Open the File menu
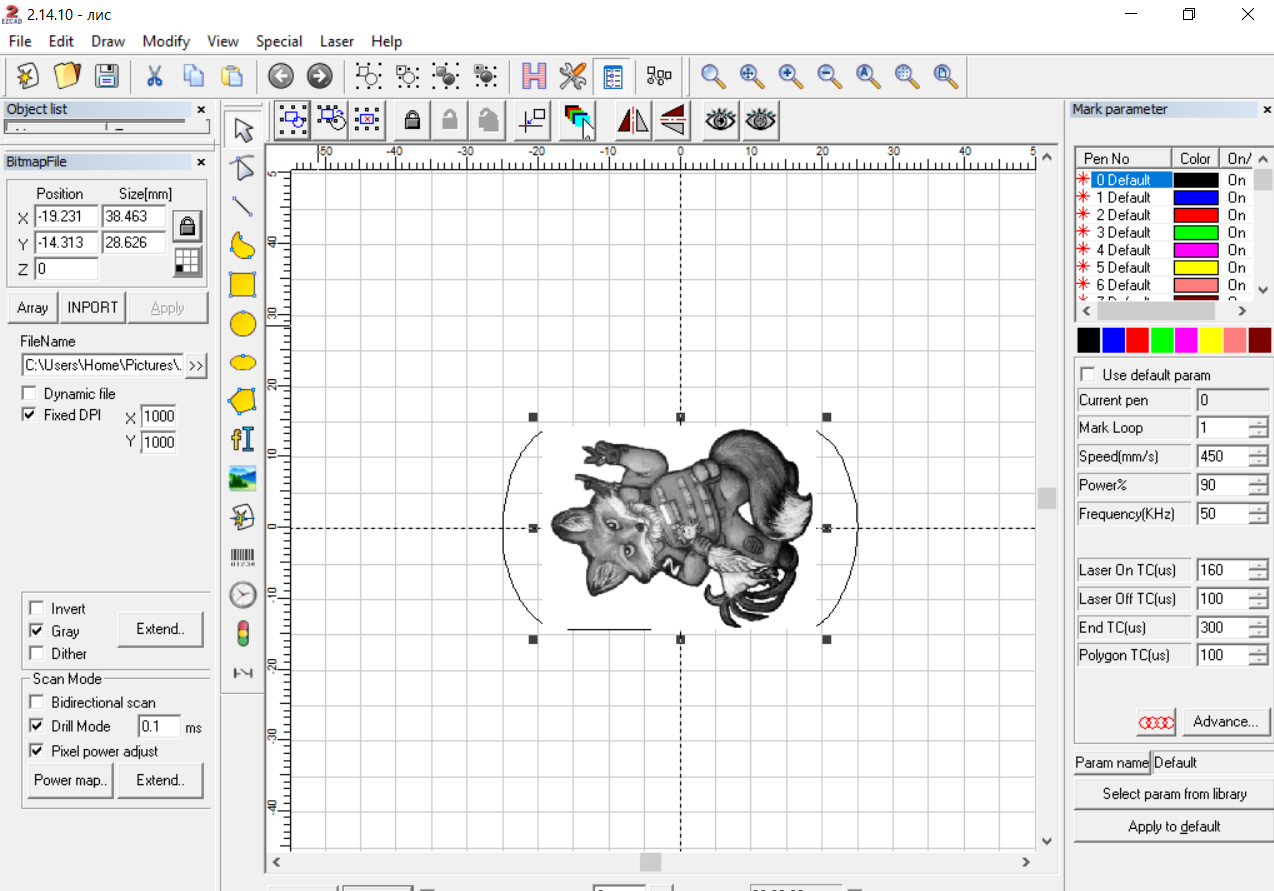 click(x=20, y=41)
